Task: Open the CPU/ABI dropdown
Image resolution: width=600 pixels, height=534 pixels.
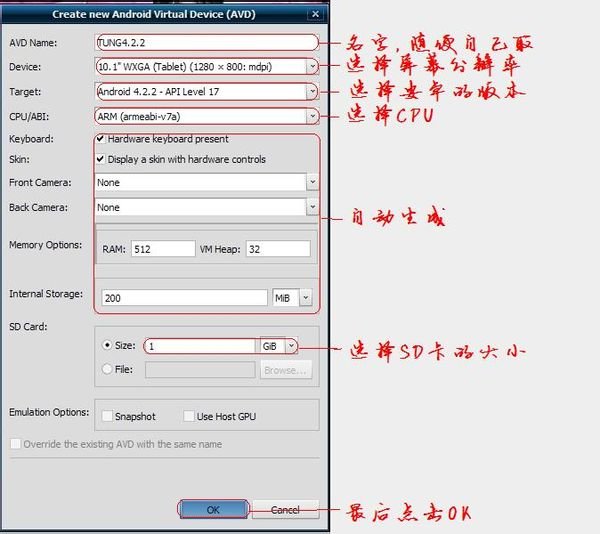Action: point(312,116)
